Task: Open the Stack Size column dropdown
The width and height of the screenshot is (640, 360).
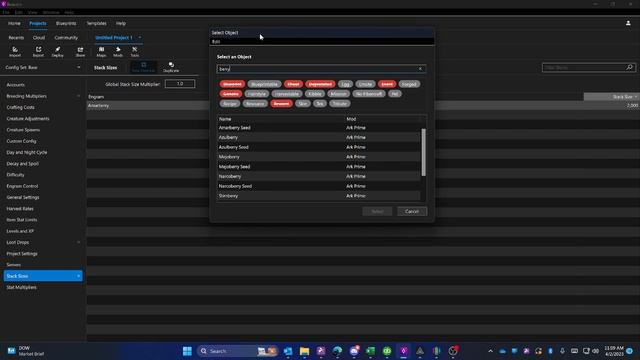Action: pyautogui.click(x=636, y=97)
